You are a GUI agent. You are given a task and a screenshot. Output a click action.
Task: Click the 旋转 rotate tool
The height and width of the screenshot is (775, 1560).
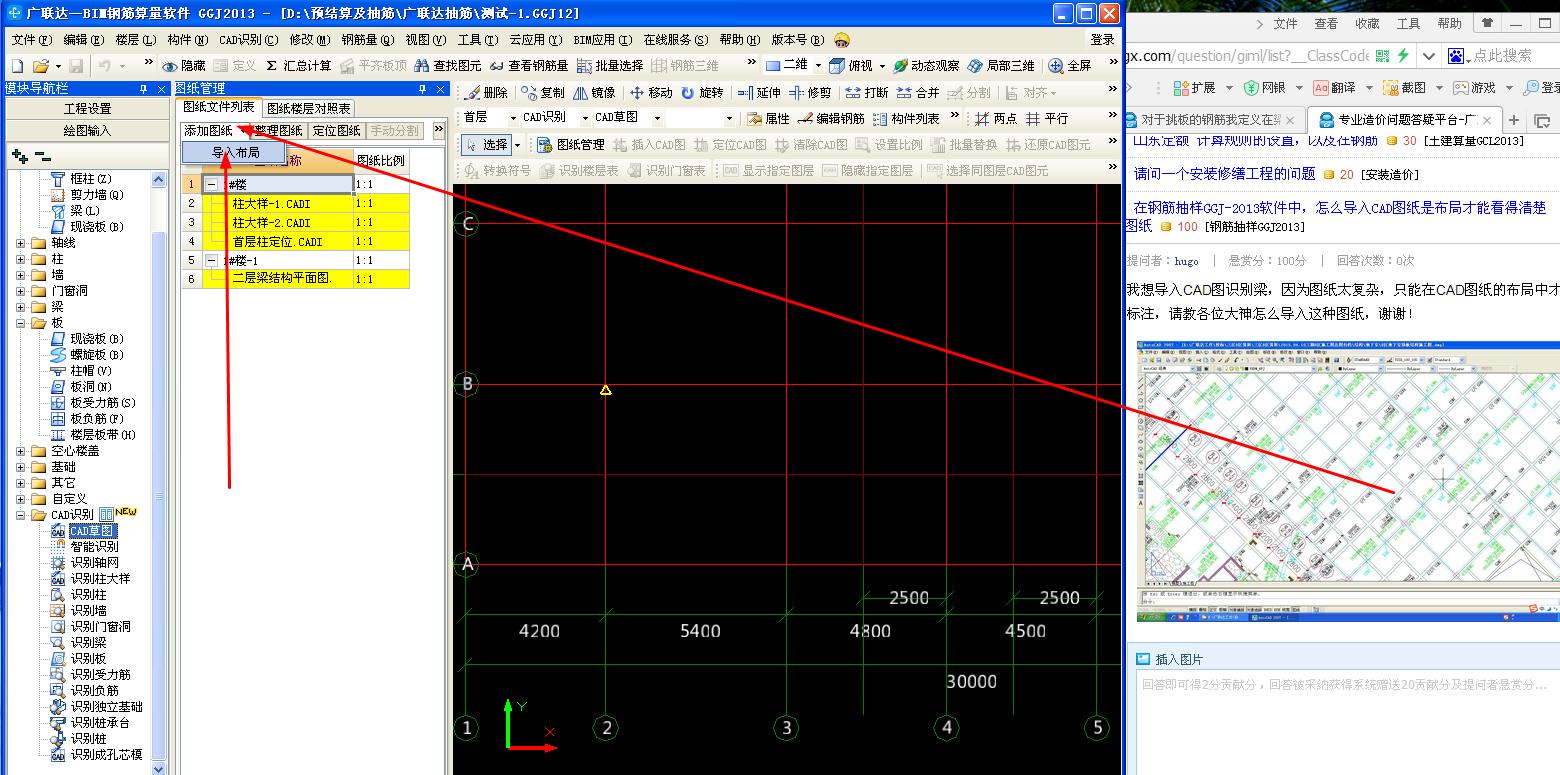[702, 92]
